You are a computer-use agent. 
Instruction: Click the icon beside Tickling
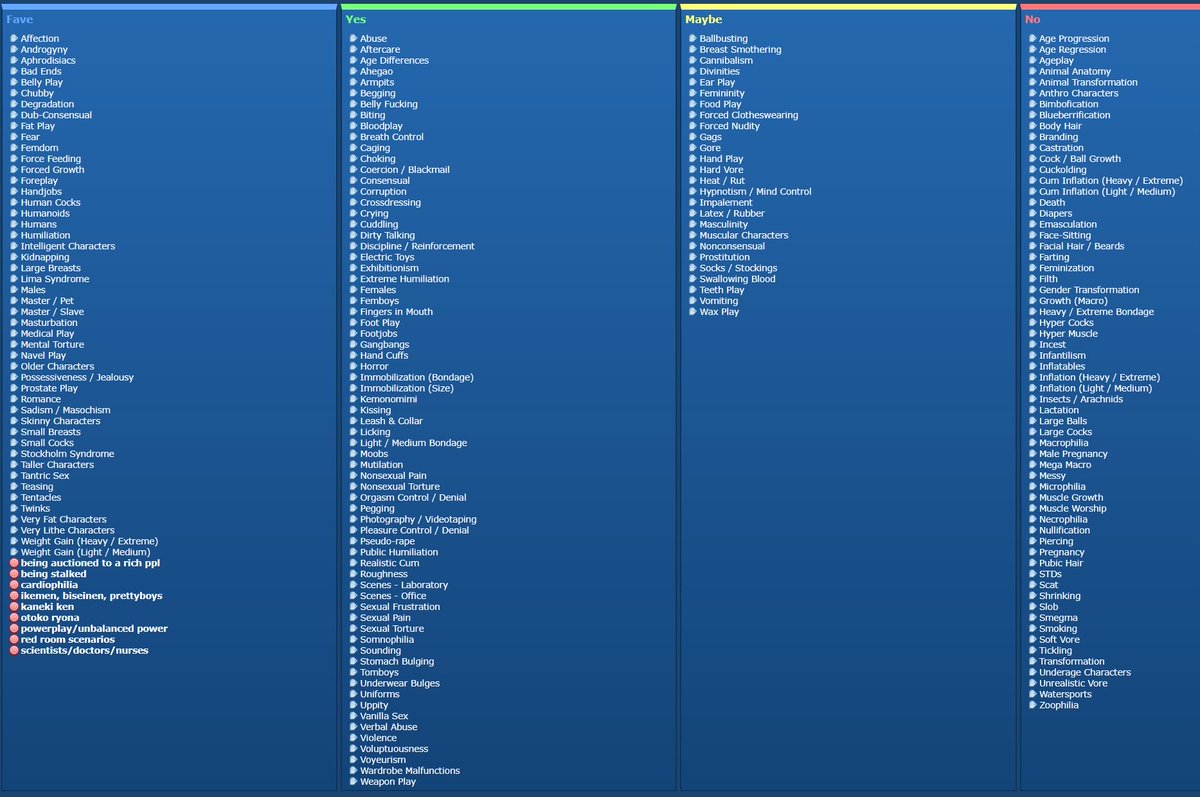pos(1031,651)
